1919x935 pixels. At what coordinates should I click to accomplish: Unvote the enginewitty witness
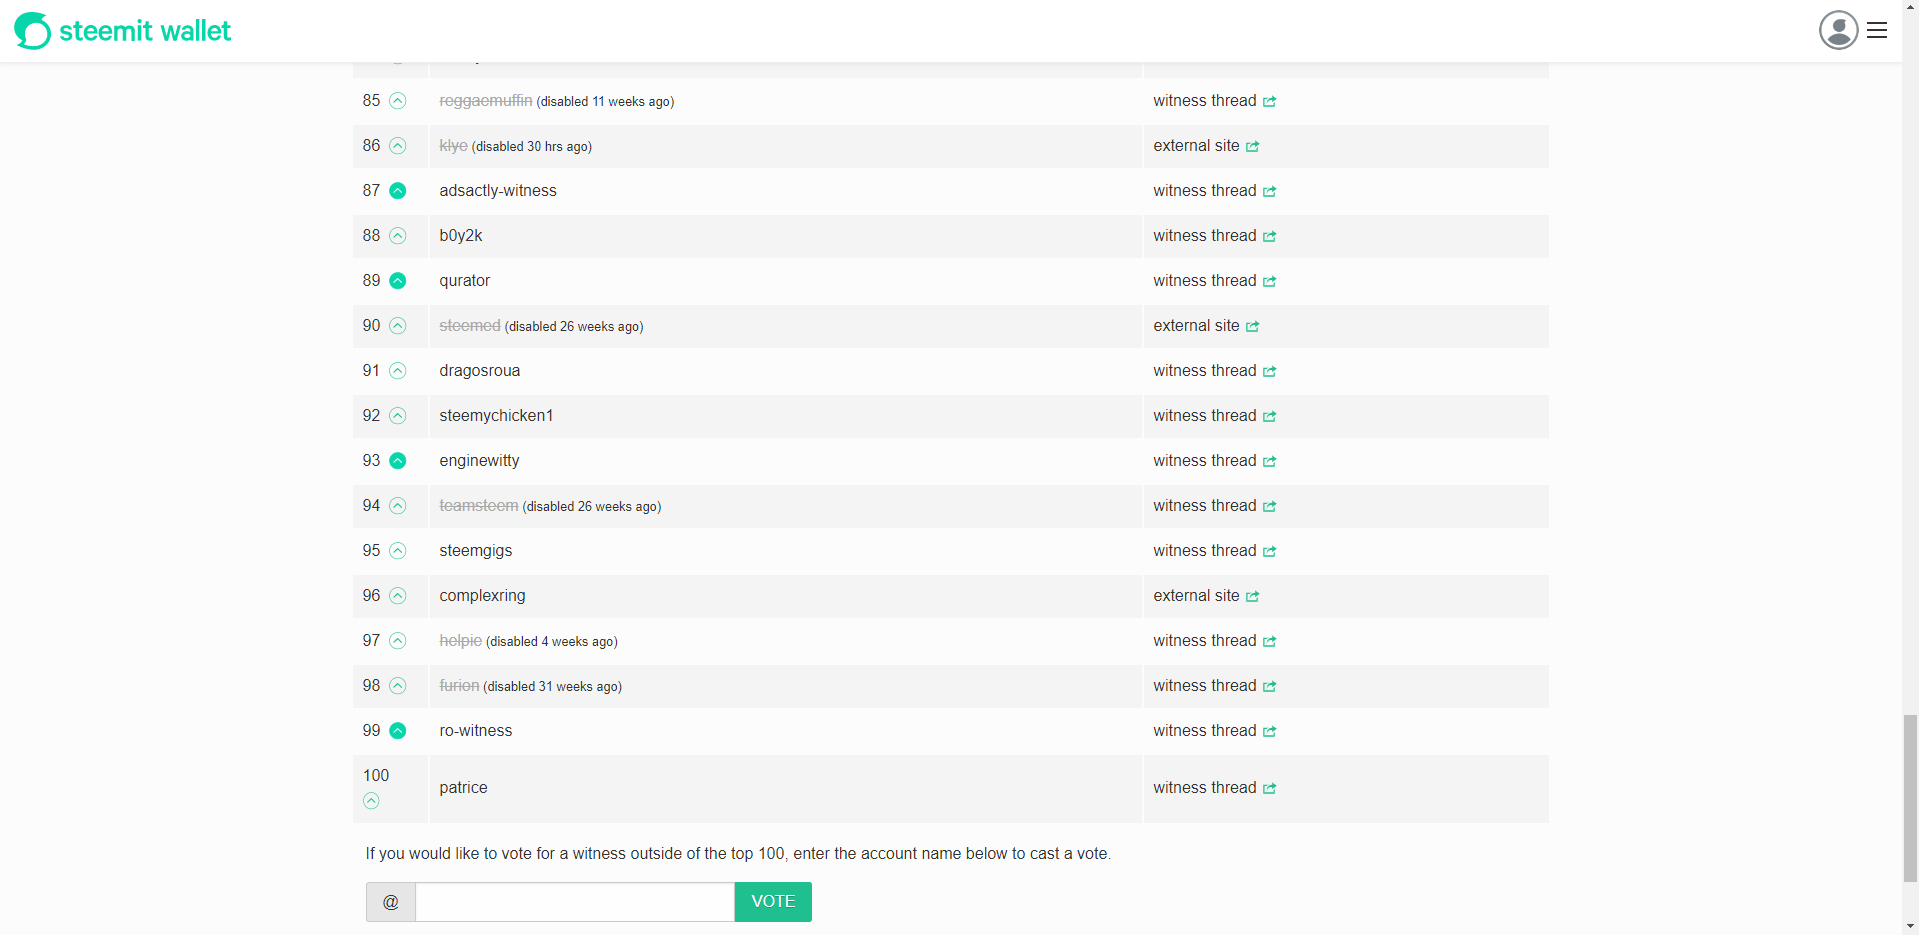tap(398, 461)
